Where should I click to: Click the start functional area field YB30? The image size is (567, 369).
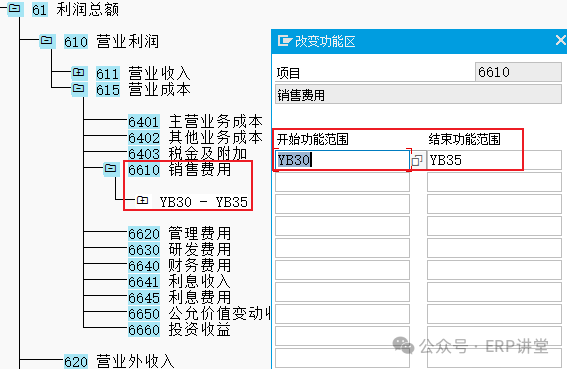click(x=342, y=160)
